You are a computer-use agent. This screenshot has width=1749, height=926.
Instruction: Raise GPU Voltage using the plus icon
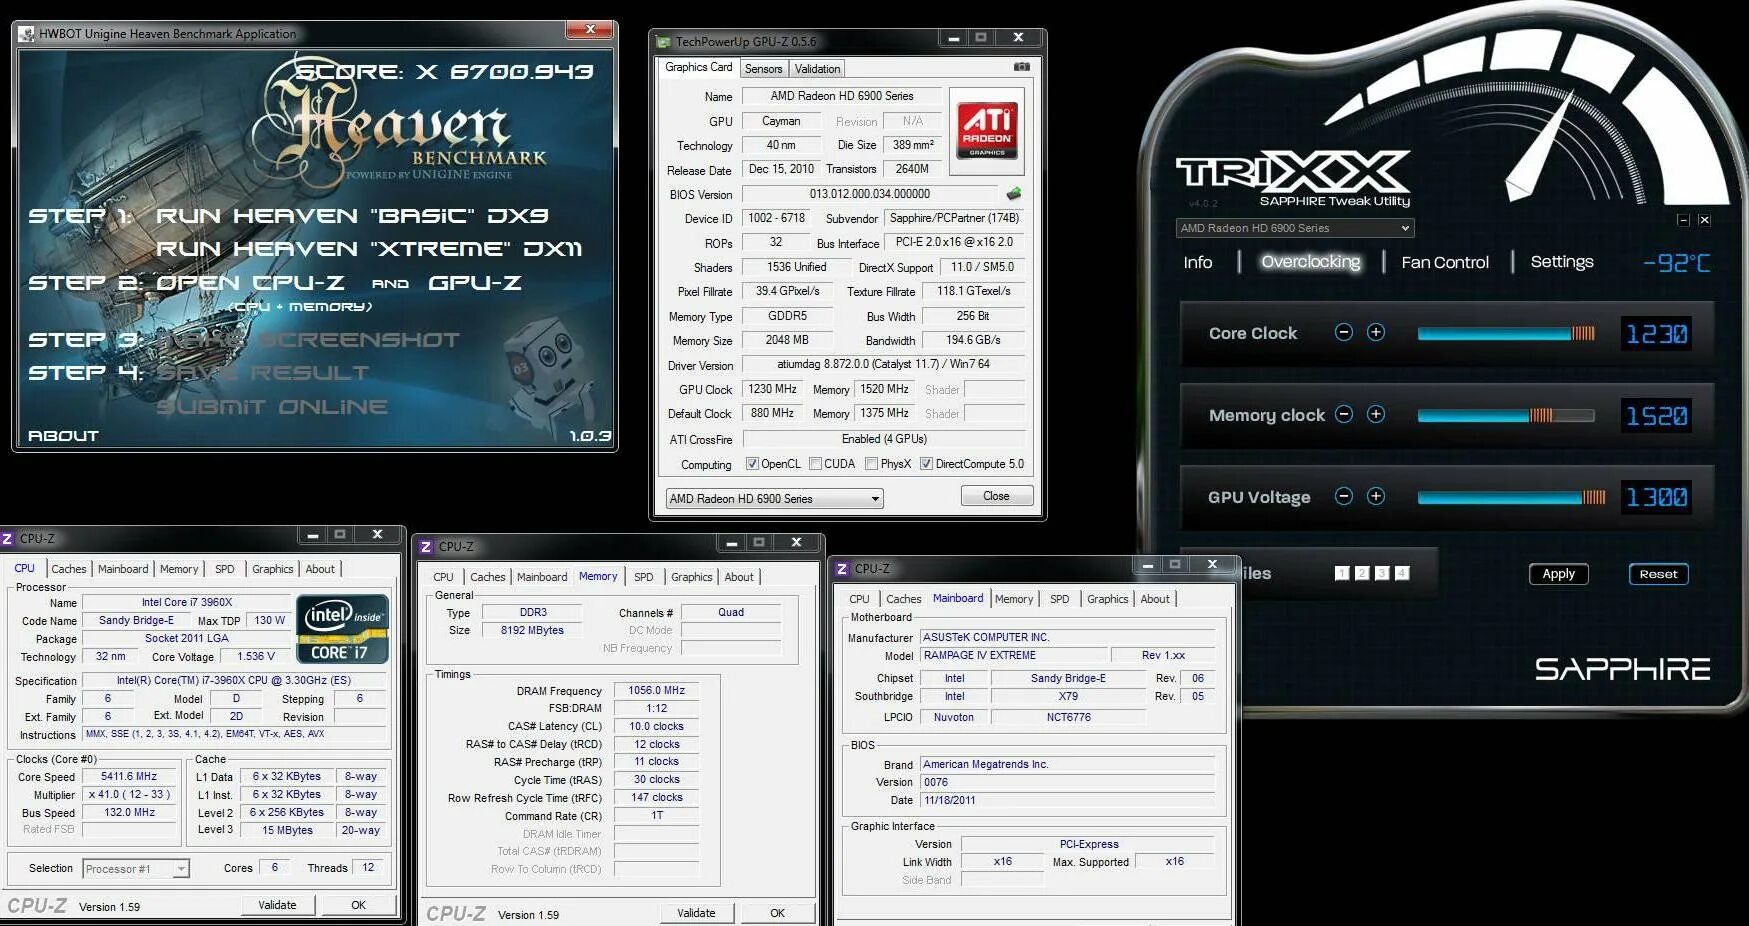1376,496
